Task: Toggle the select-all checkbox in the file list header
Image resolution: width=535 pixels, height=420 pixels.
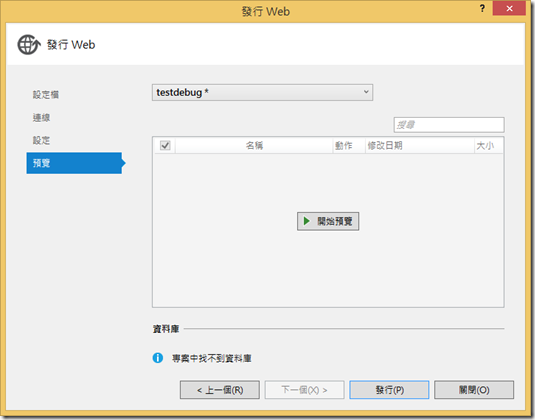Action: point(165,145)
